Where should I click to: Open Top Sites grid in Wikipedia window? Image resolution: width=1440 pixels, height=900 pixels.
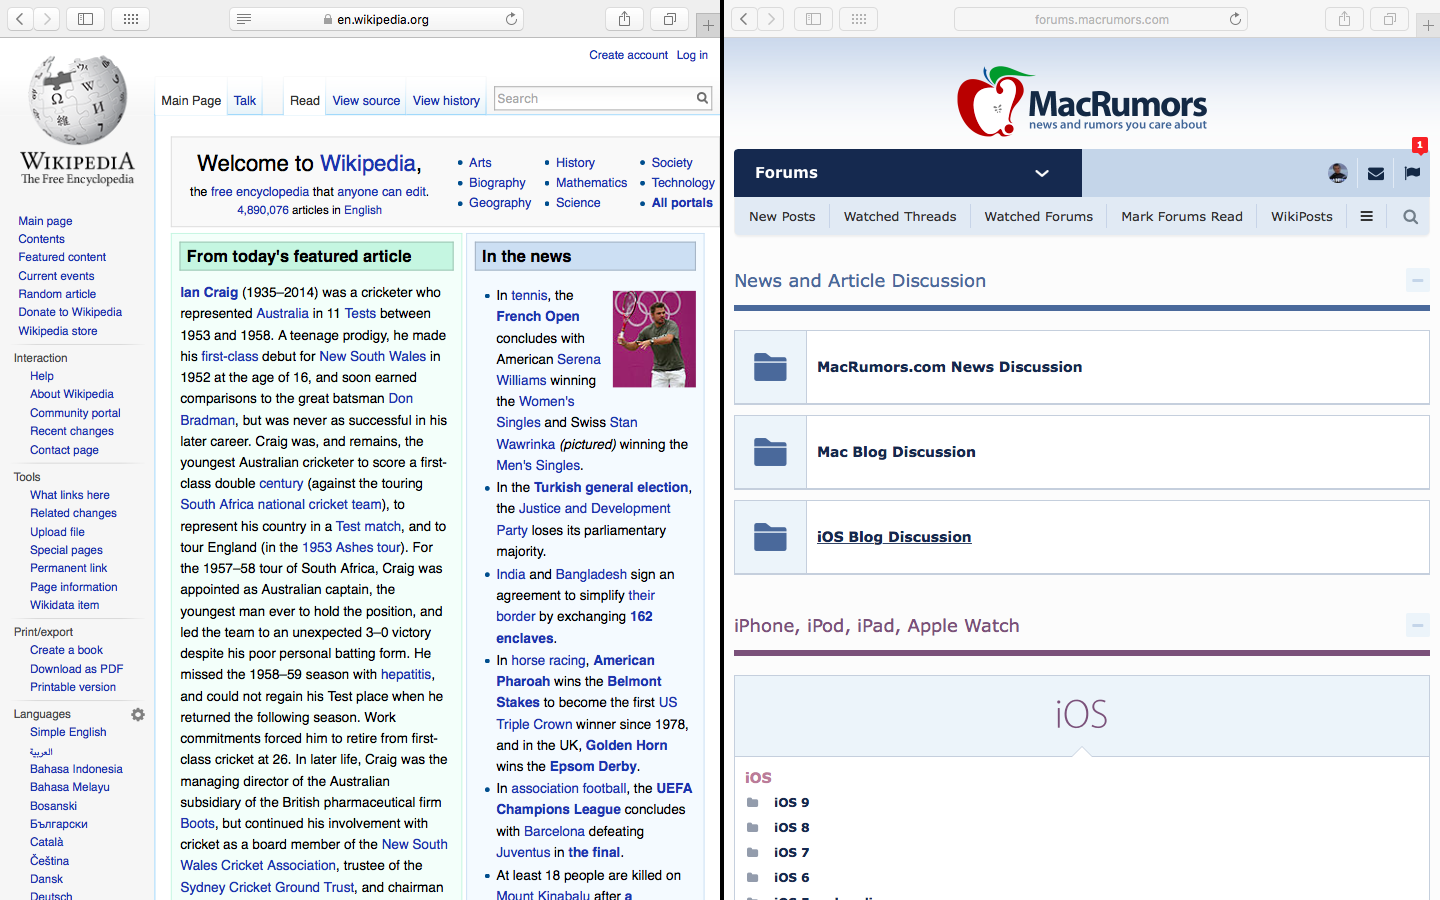coord(131,19)
